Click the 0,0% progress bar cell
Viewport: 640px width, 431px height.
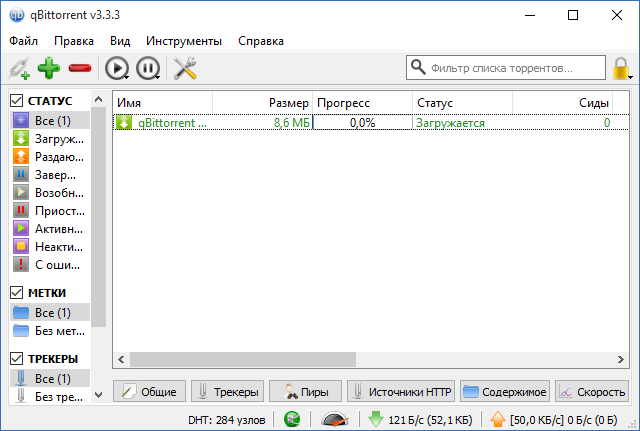pyautogui.click(x=362, y=123)
